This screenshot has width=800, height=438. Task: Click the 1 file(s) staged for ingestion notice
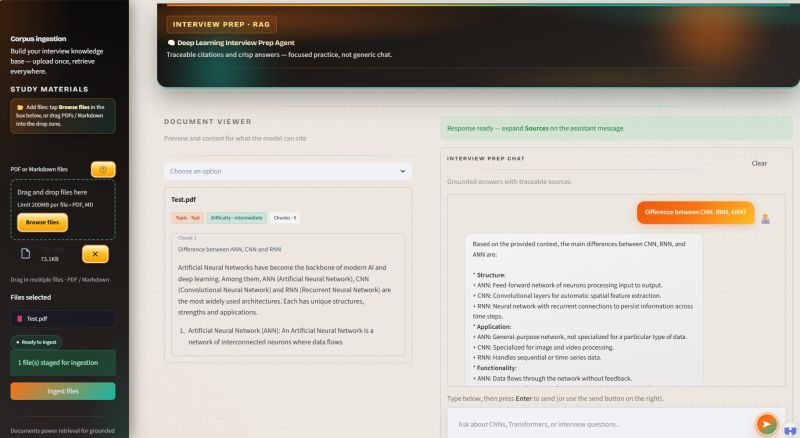63,362
